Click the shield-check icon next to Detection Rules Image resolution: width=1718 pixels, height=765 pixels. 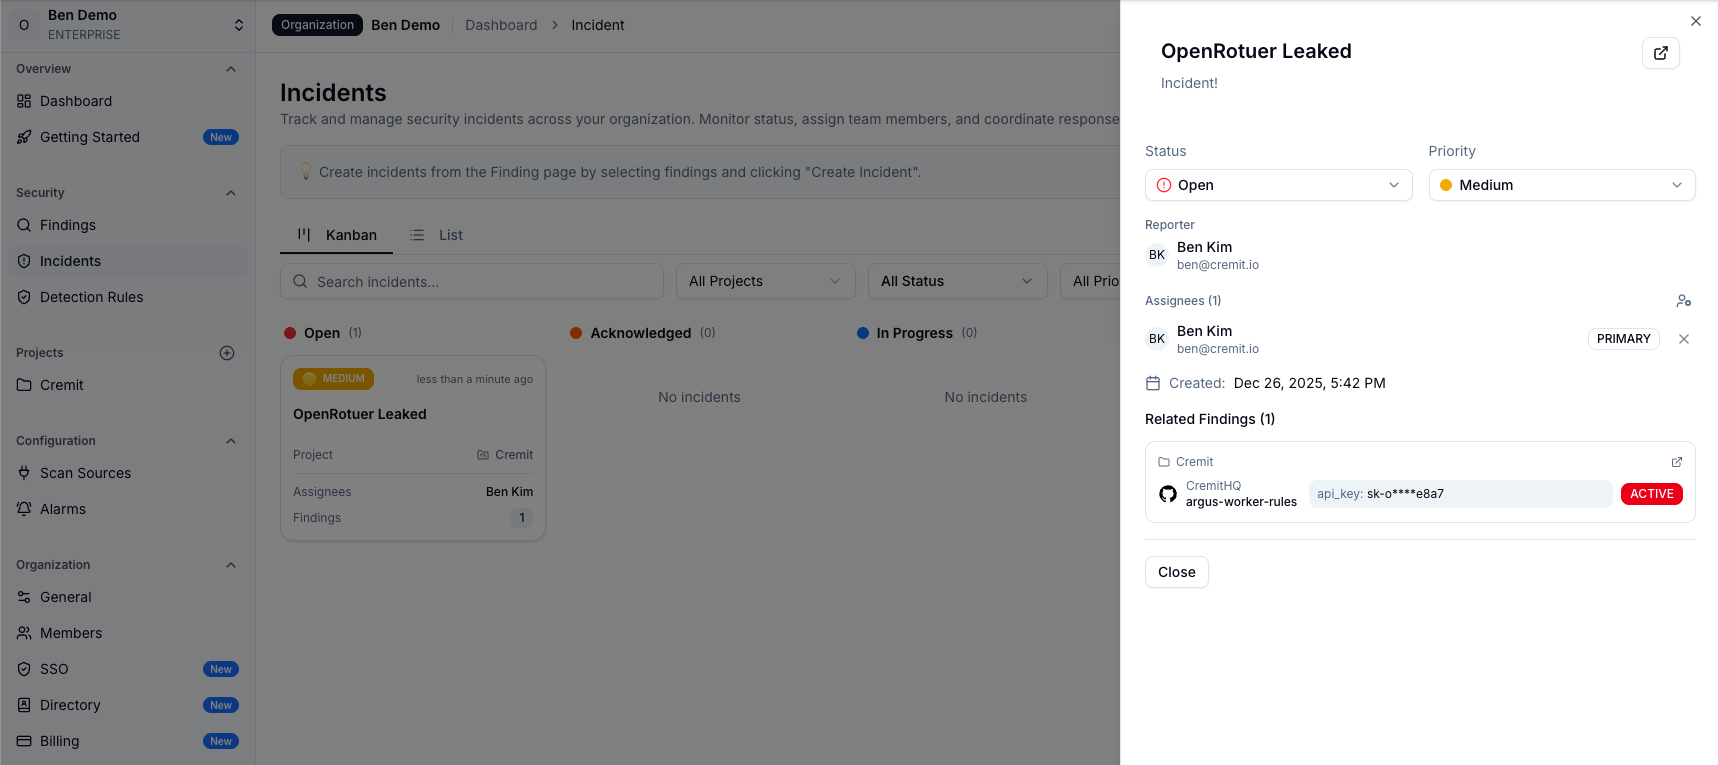click(24, 297)
